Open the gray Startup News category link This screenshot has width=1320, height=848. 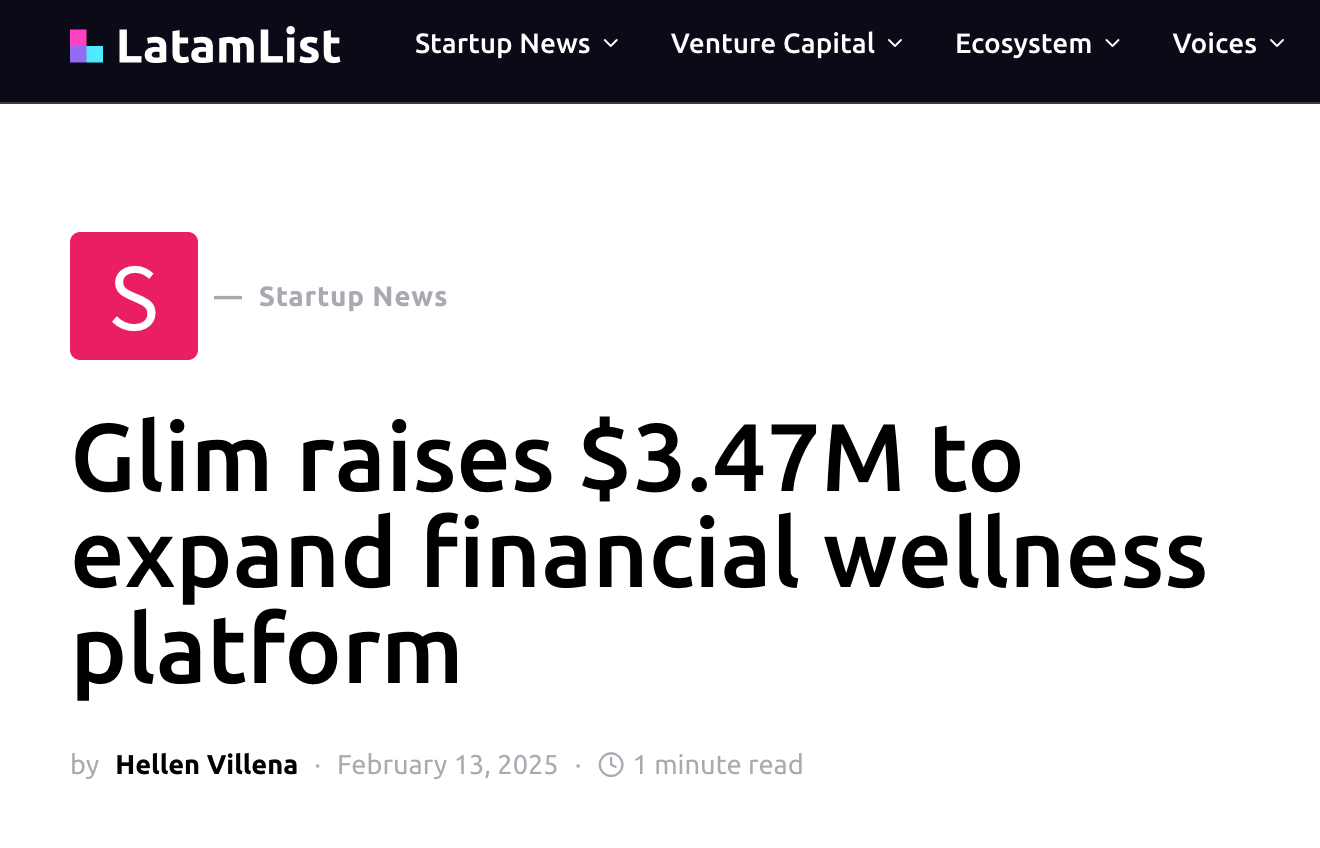[x=352, y=297]
